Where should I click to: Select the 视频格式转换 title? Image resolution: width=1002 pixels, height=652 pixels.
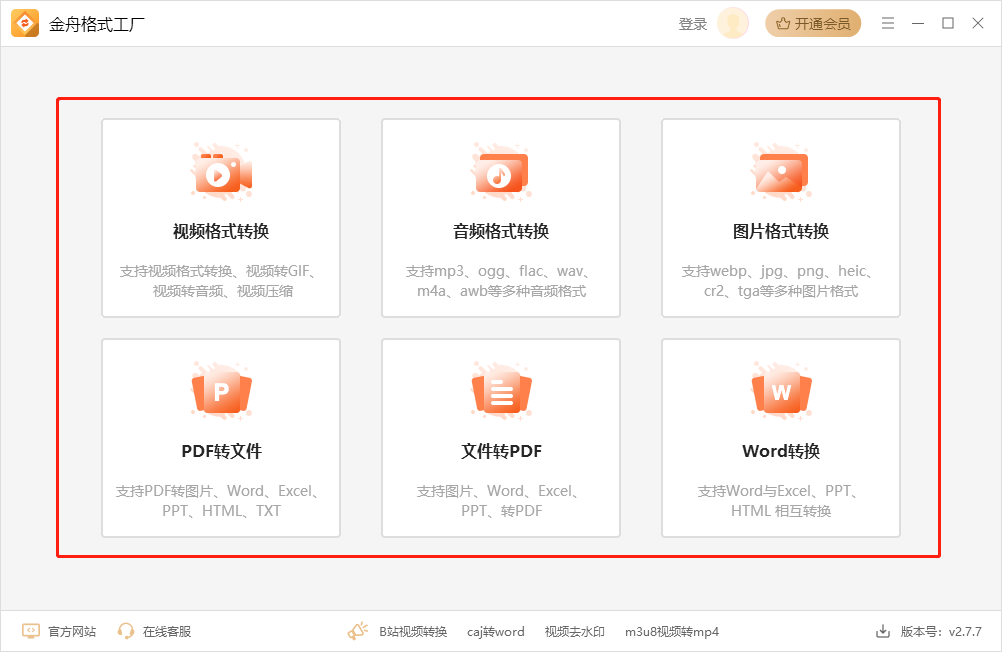click(221, 231)
